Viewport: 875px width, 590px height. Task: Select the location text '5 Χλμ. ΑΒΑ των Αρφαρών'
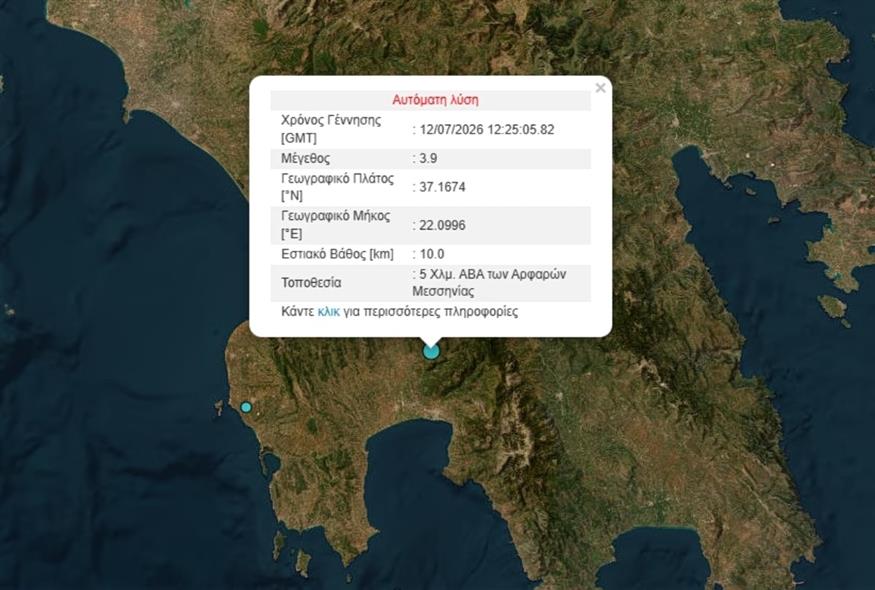pyautogui.click(x=493, y=274)
